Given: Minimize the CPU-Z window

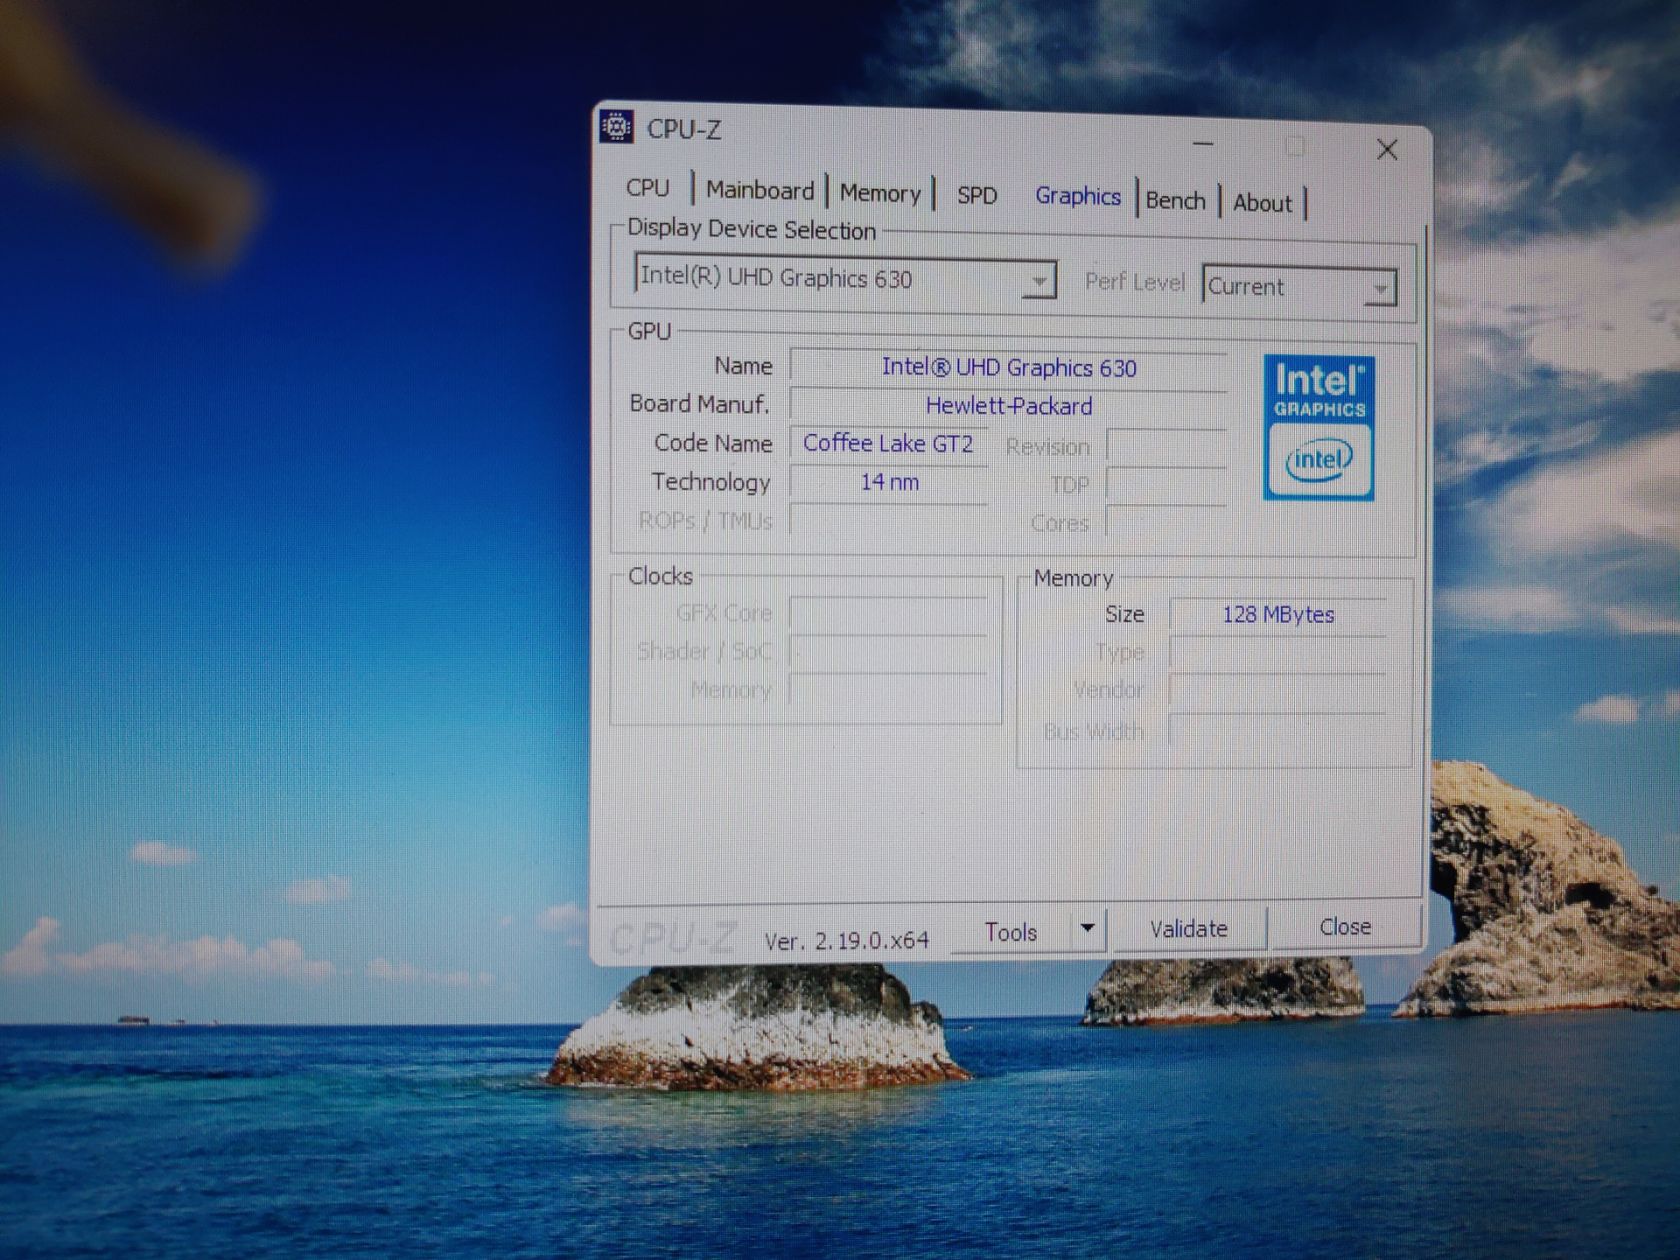Looking at the screenshot, I should [1203, 145].
